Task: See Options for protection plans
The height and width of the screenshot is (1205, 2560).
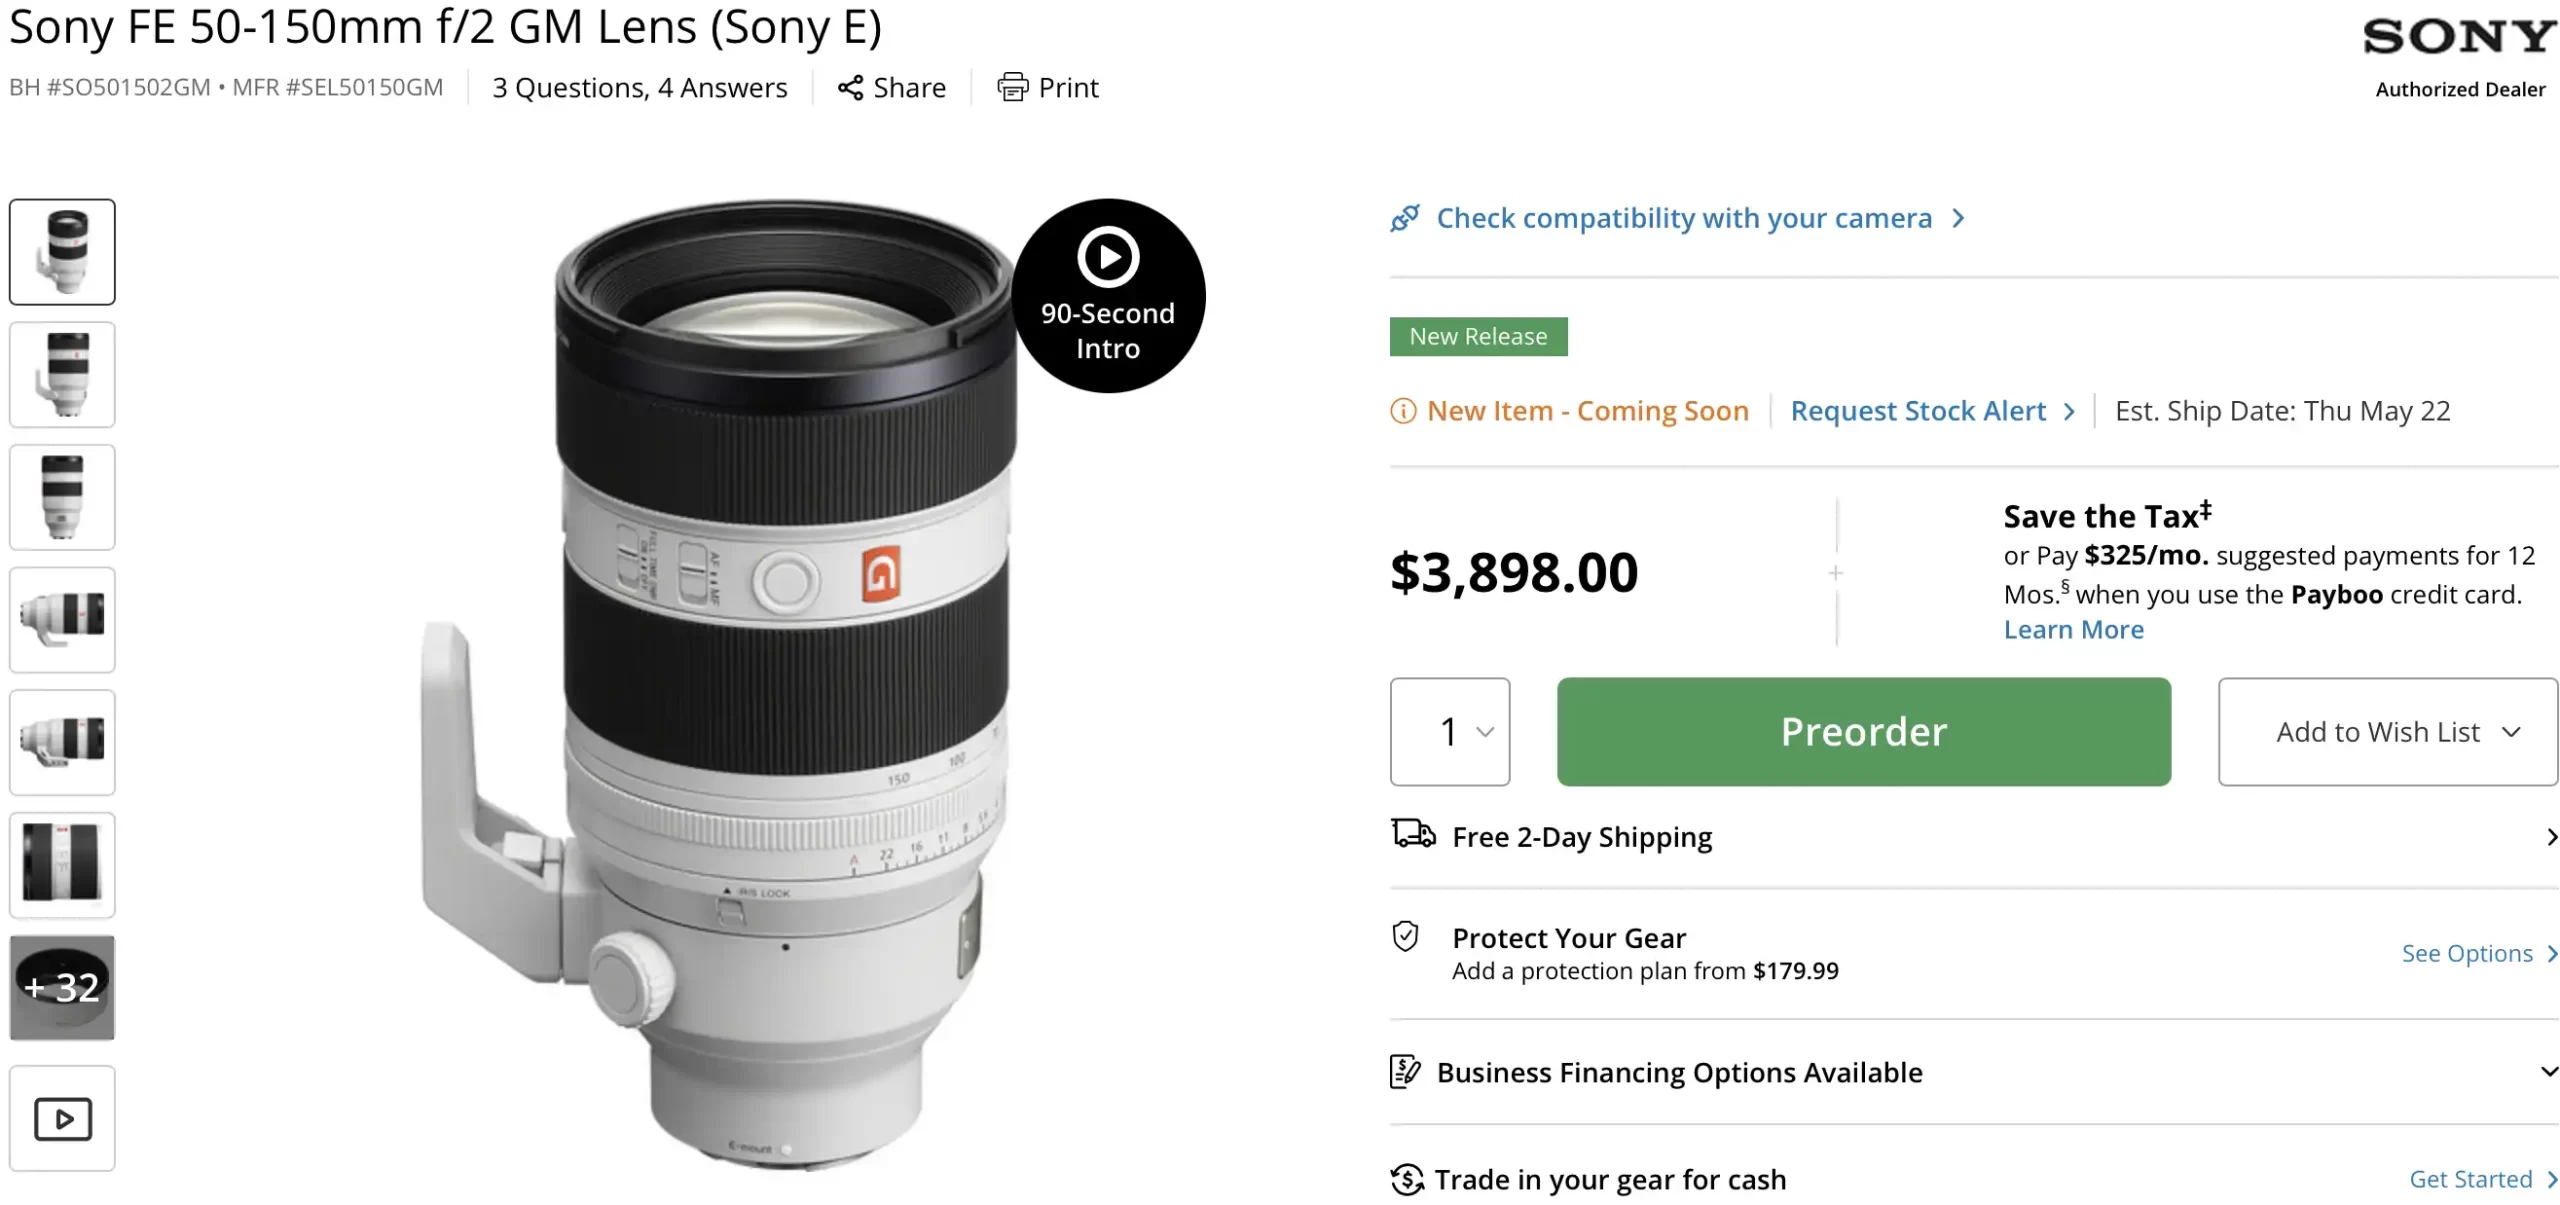Action: [x=2467, y=954]
